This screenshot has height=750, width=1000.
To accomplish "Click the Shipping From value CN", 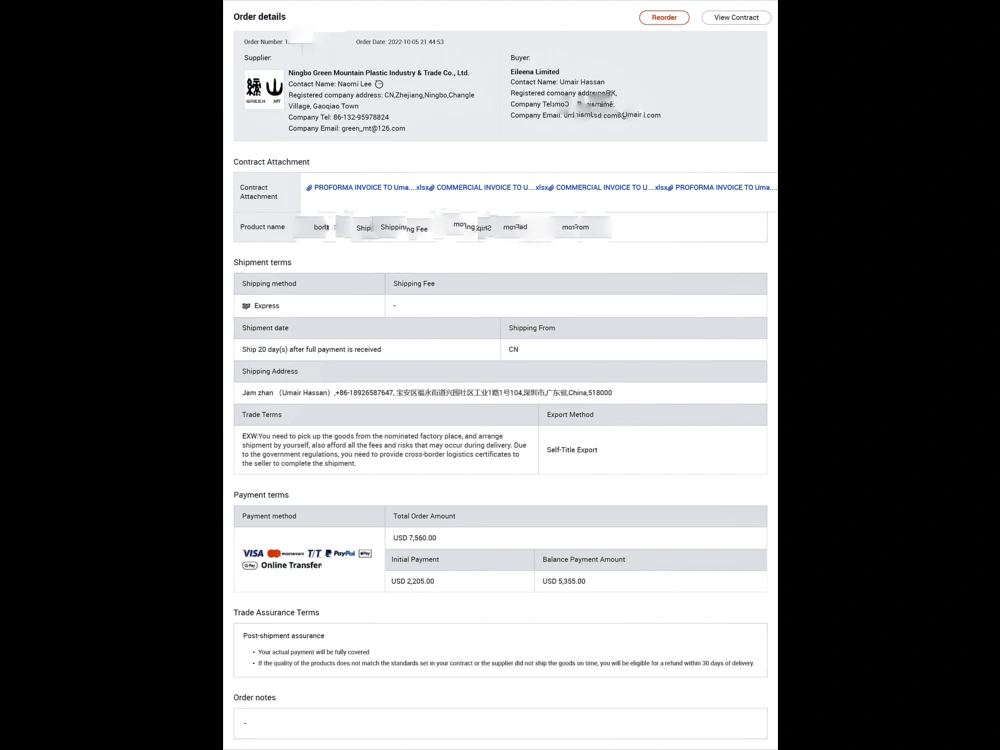I will pos(513,349).
